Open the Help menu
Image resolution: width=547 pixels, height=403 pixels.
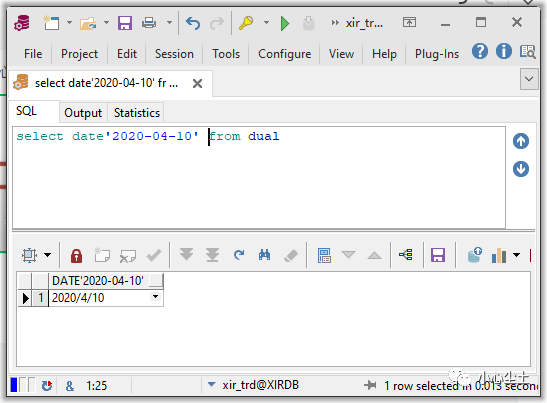click(384, 54)
